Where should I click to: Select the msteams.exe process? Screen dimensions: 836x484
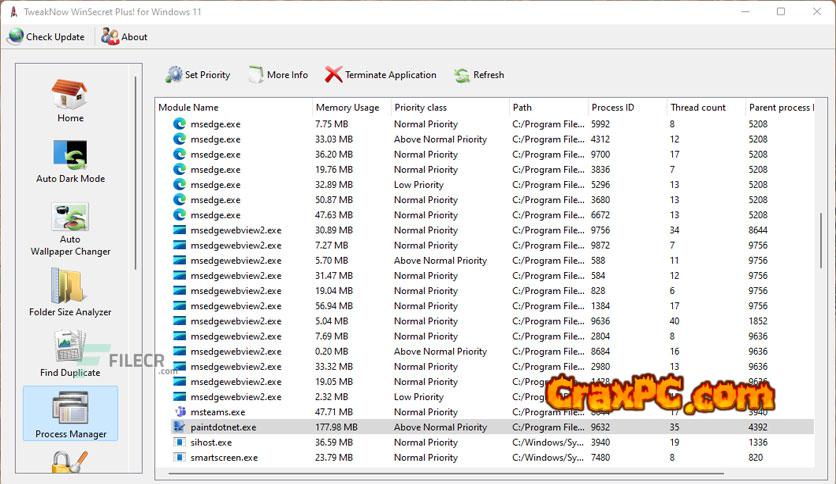(485, 412)
